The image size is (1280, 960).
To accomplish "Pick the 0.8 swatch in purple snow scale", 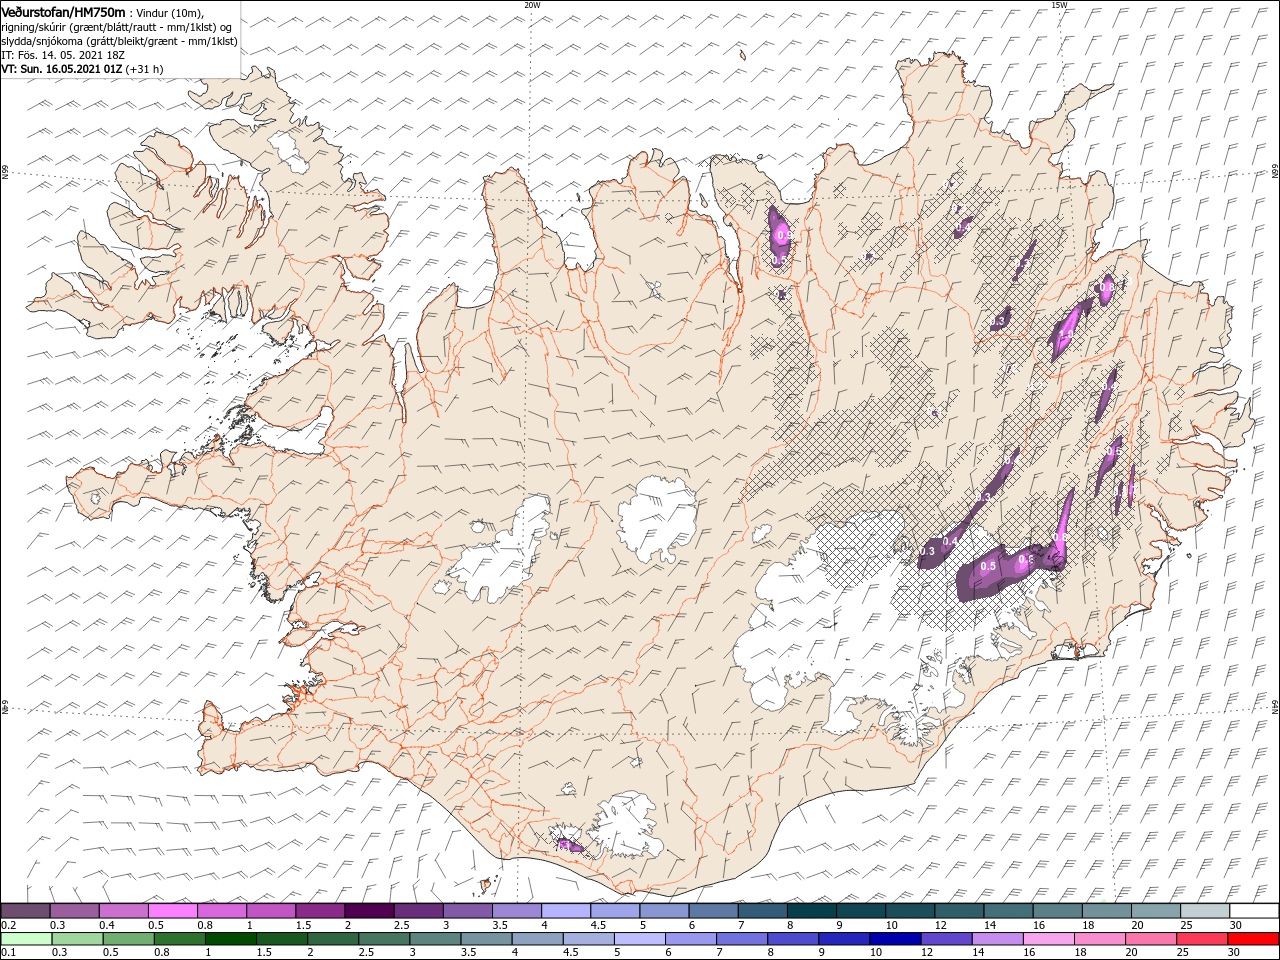I will click(221, 911).
